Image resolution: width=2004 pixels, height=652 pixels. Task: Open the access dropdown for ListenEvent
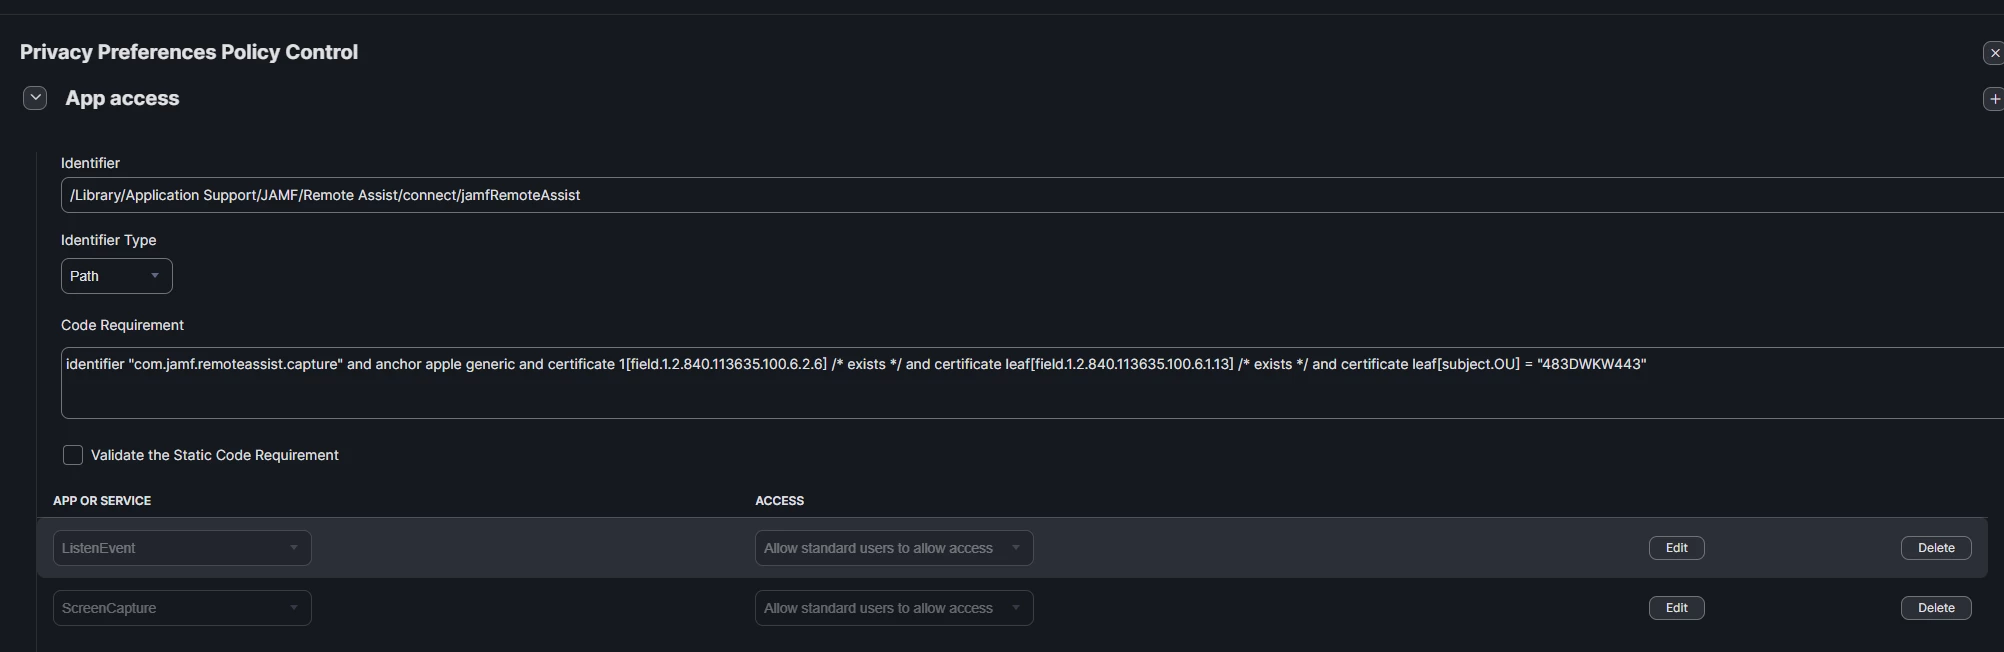(894, 548)
